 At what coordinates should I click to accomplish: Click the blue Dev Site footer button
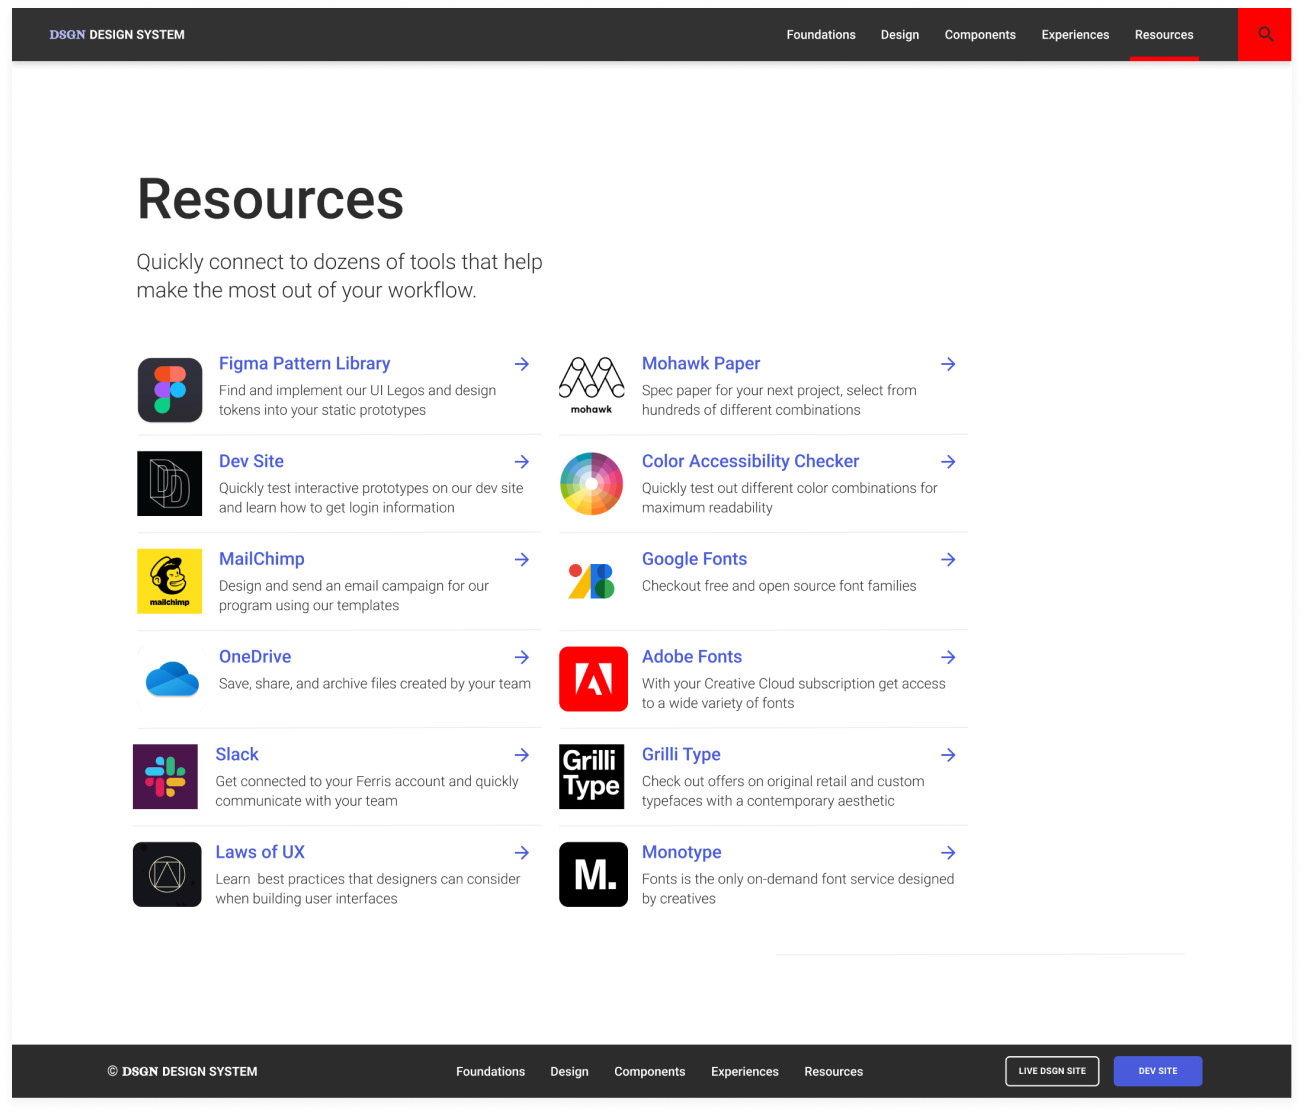click(x=1158, y=1071)
